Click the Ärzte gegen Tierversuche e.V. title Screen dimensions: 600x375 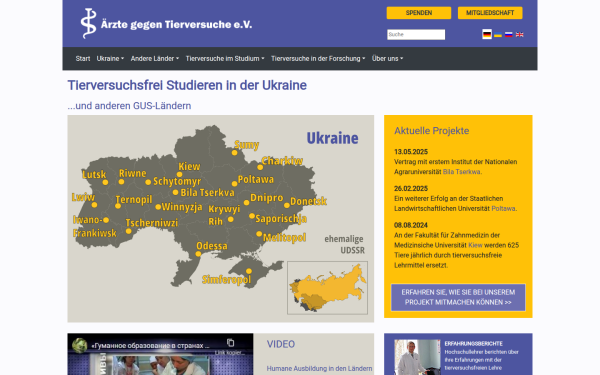176,24
